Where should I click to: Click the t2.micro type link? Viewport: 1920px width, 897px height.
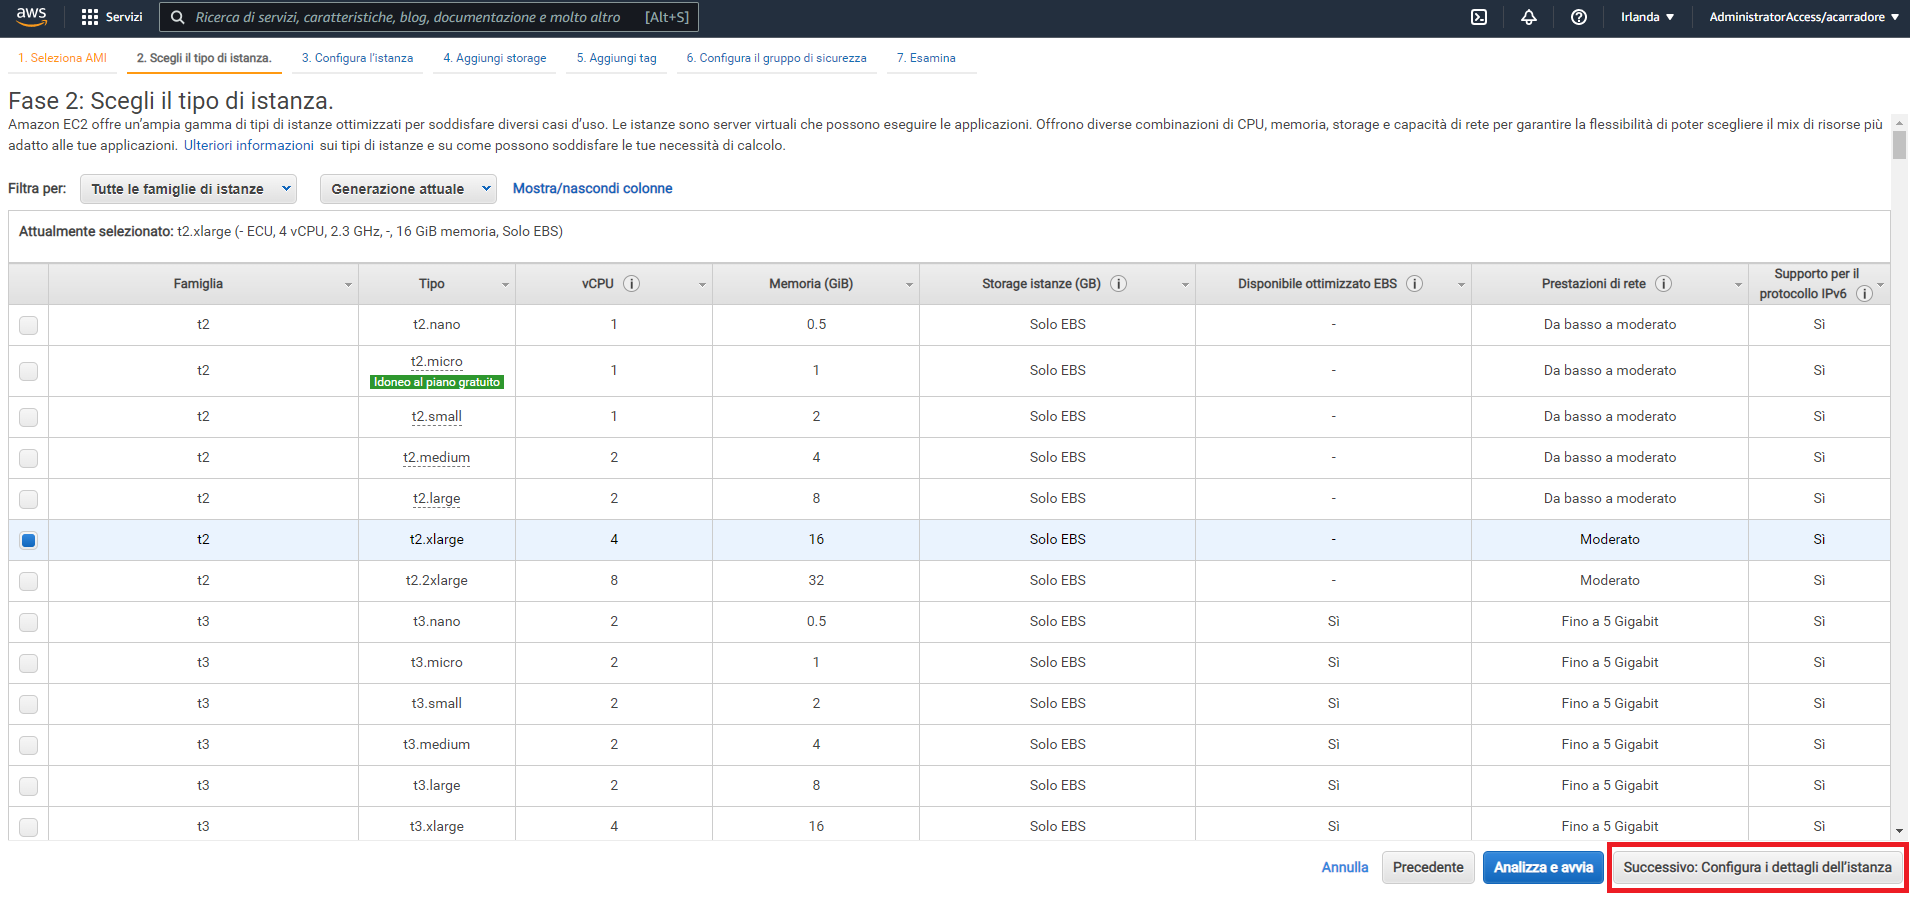click(437, 361)
